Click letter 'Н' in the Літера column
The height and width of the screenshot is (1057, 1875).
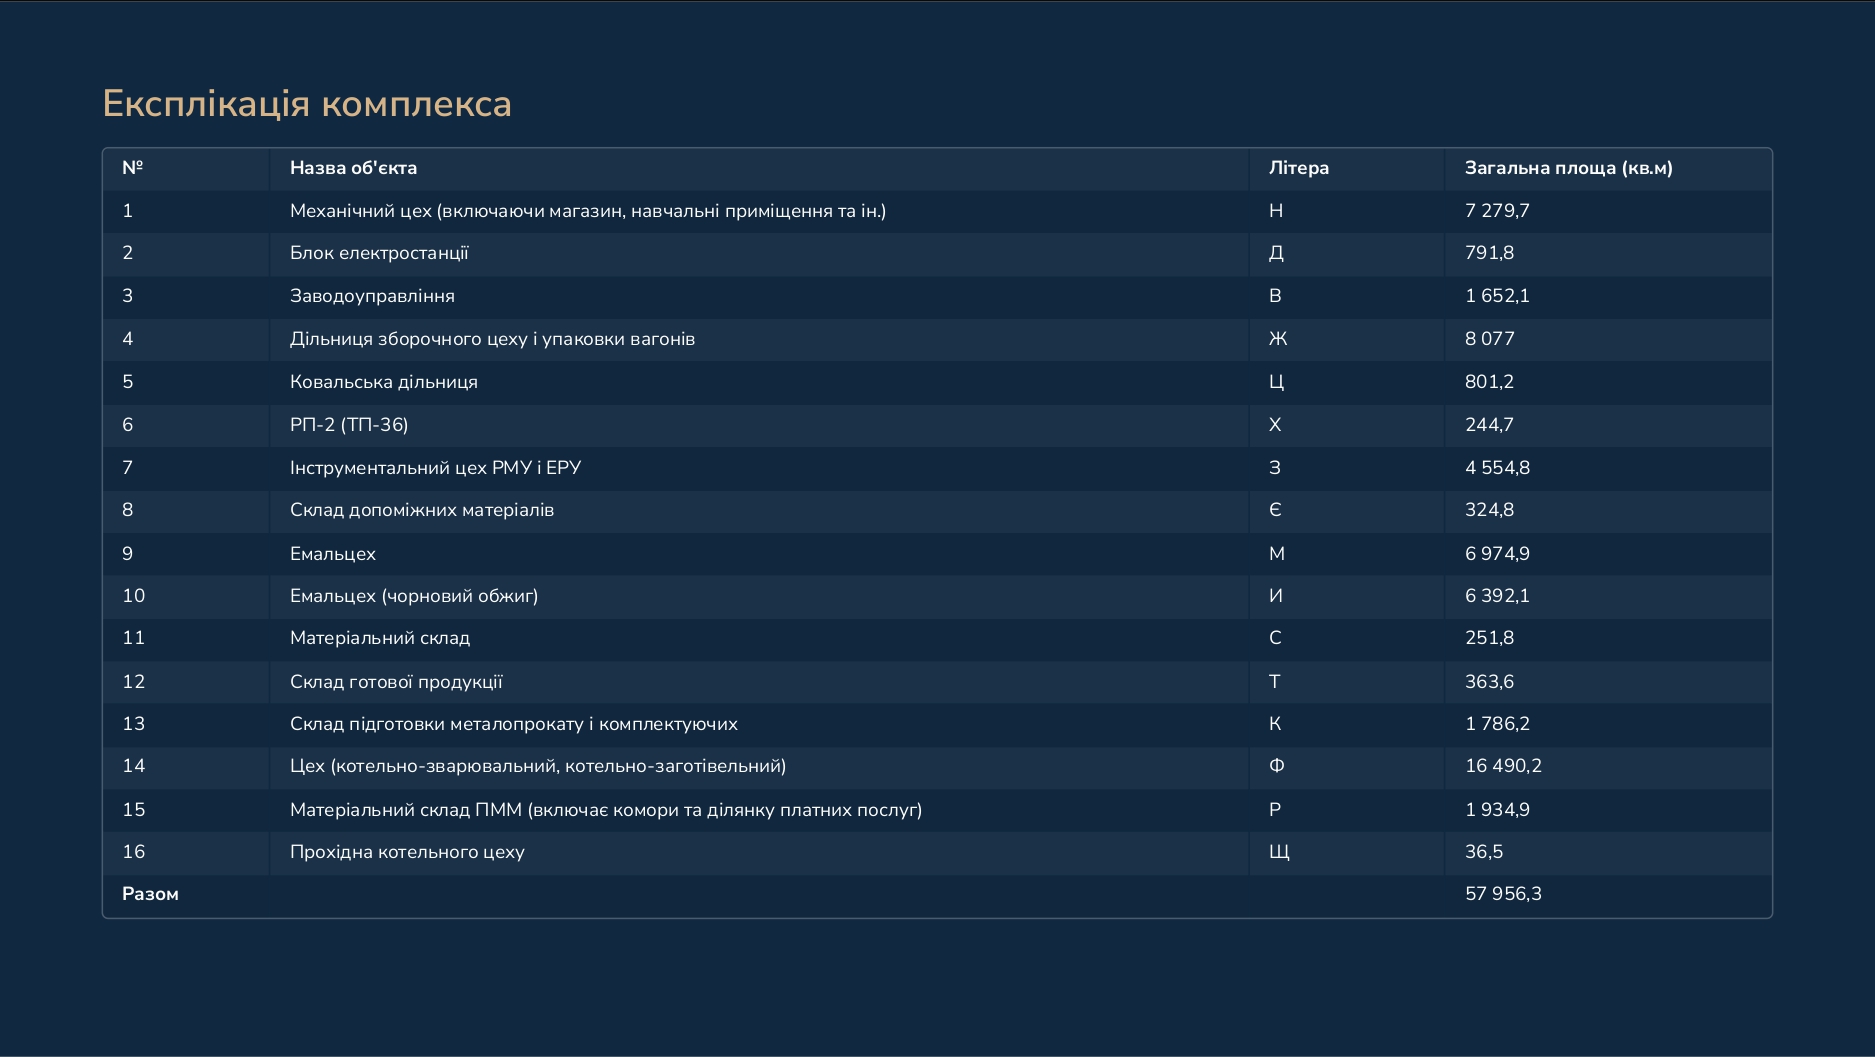click(1276, 211)
